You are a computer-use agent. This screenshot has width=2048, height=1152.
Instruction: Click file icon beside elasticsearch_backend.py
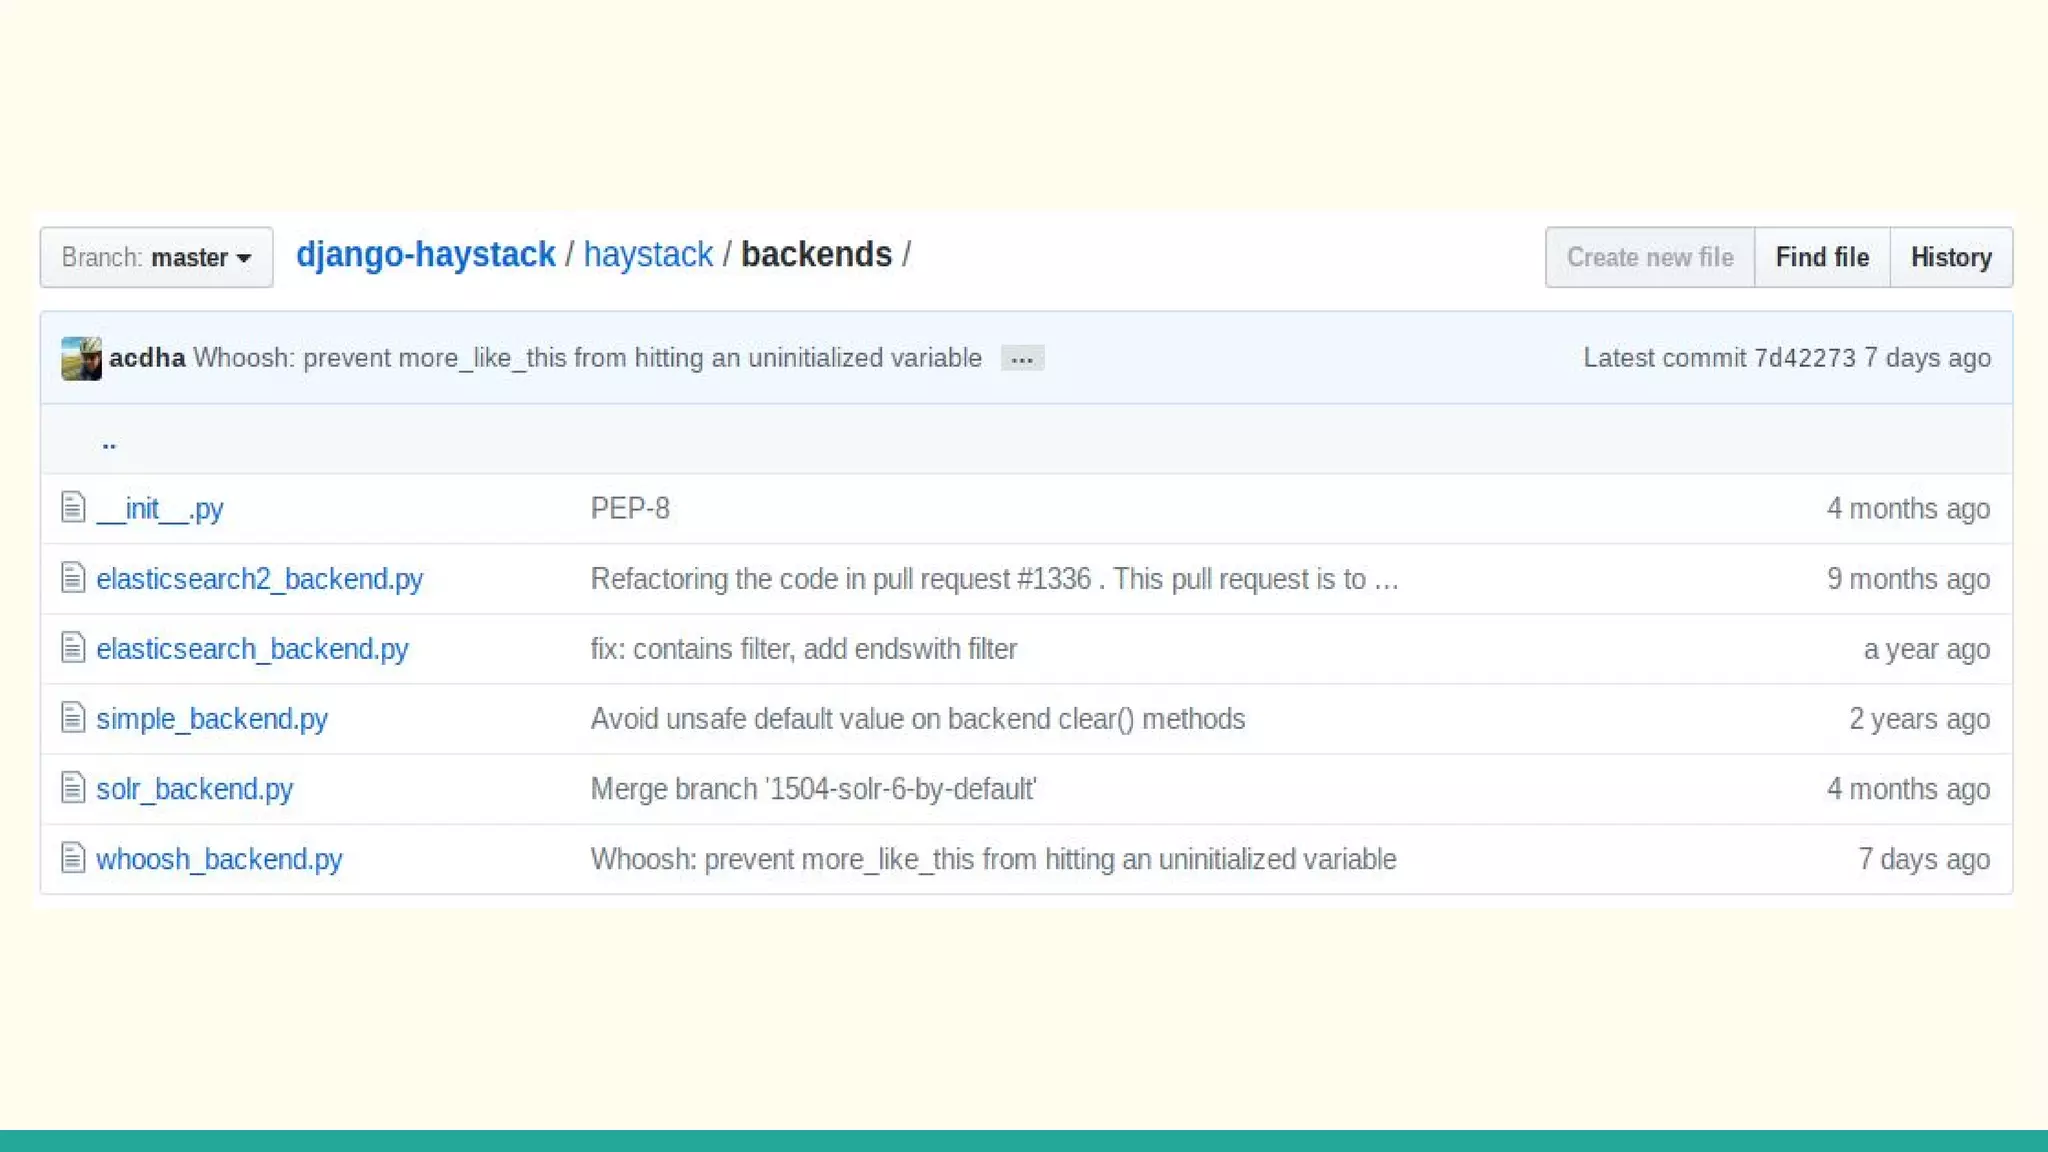point(73,647)
